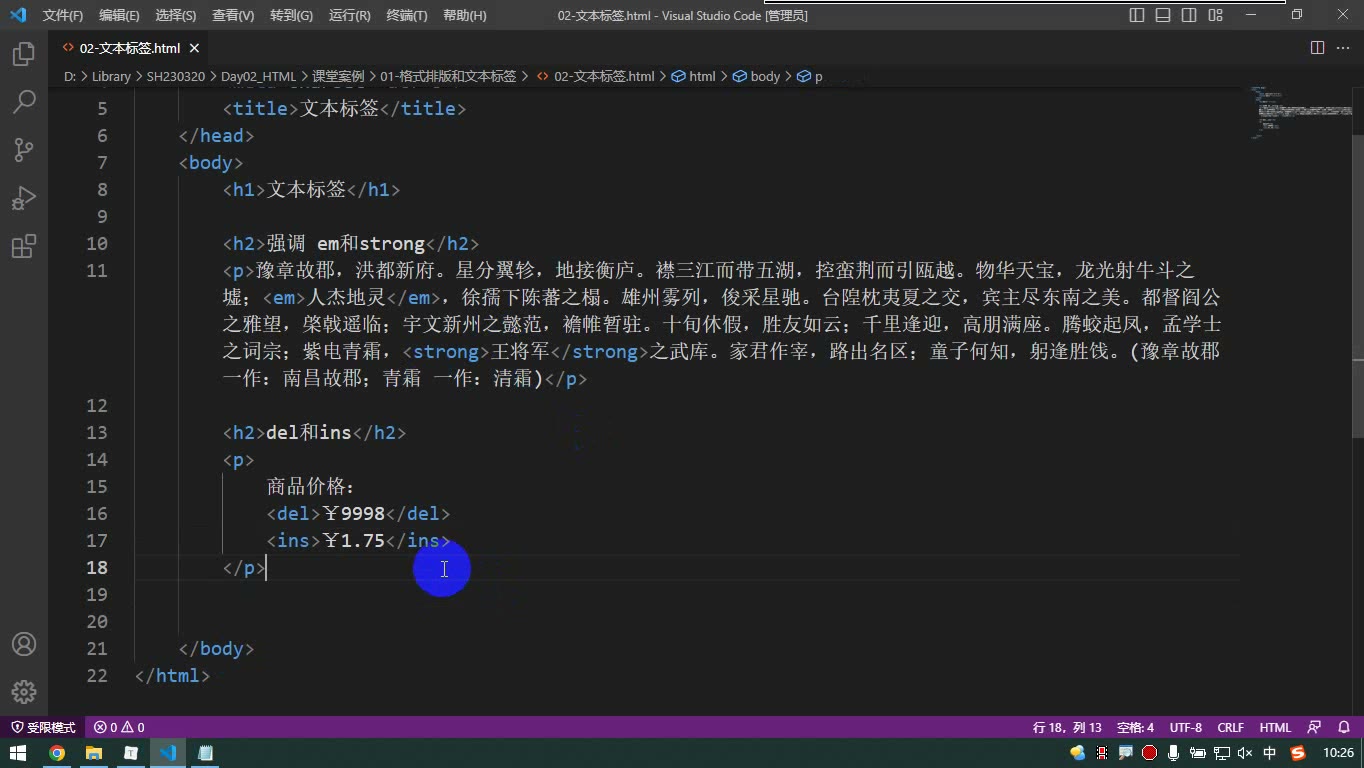Click line and column indicator 行 18, 列 13

tap(1067, 727)
